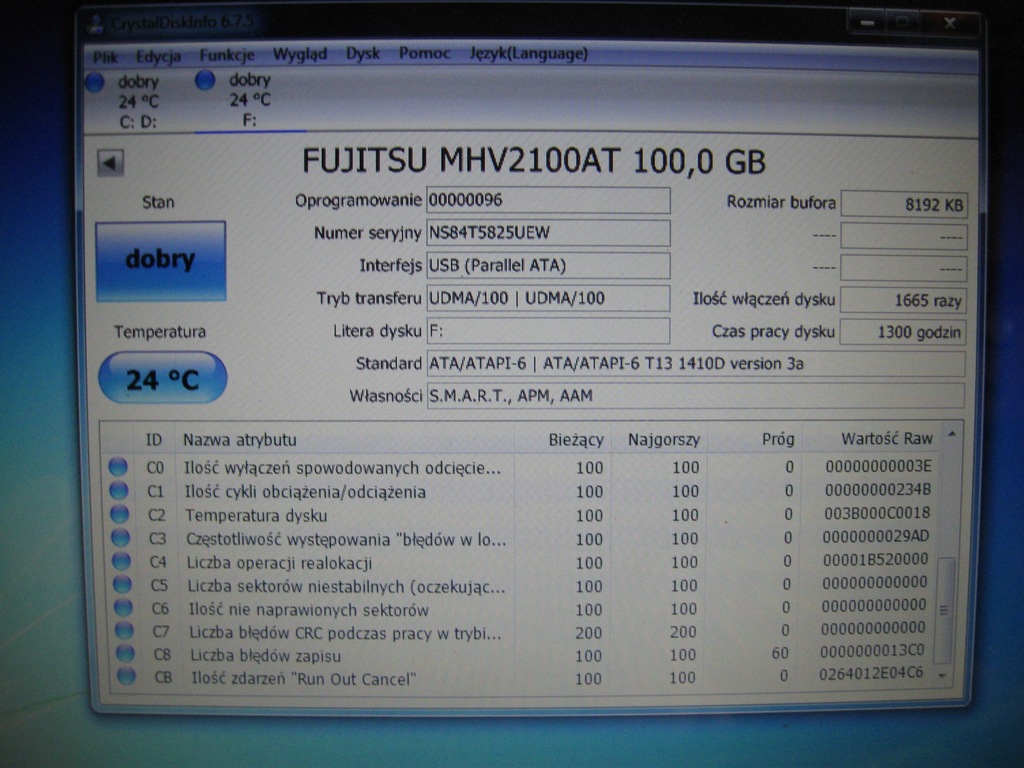This screenshot has width=1024, height=768.
Task: Minimize the CrystalDiskInfo window
Action: pos(867,23)
